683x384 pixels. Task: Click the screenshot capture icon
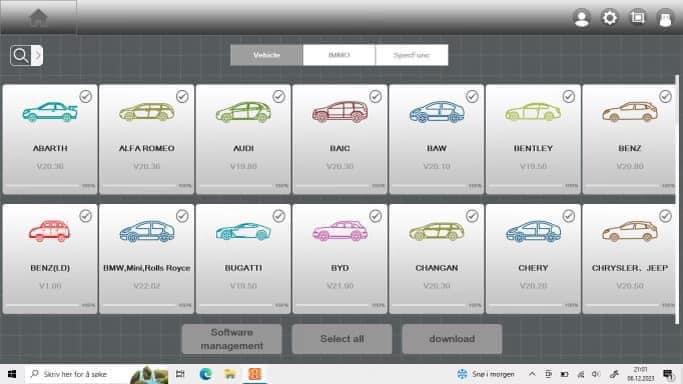638,17
